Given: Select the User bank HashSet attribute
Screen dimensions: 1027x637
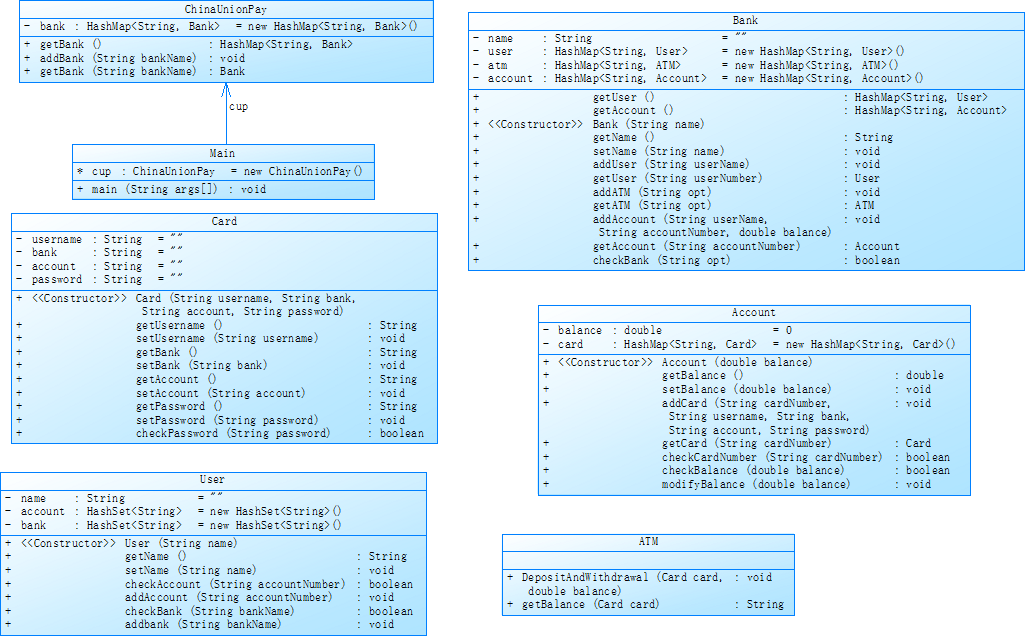Looking at the screenshot, I should point(174,525).
